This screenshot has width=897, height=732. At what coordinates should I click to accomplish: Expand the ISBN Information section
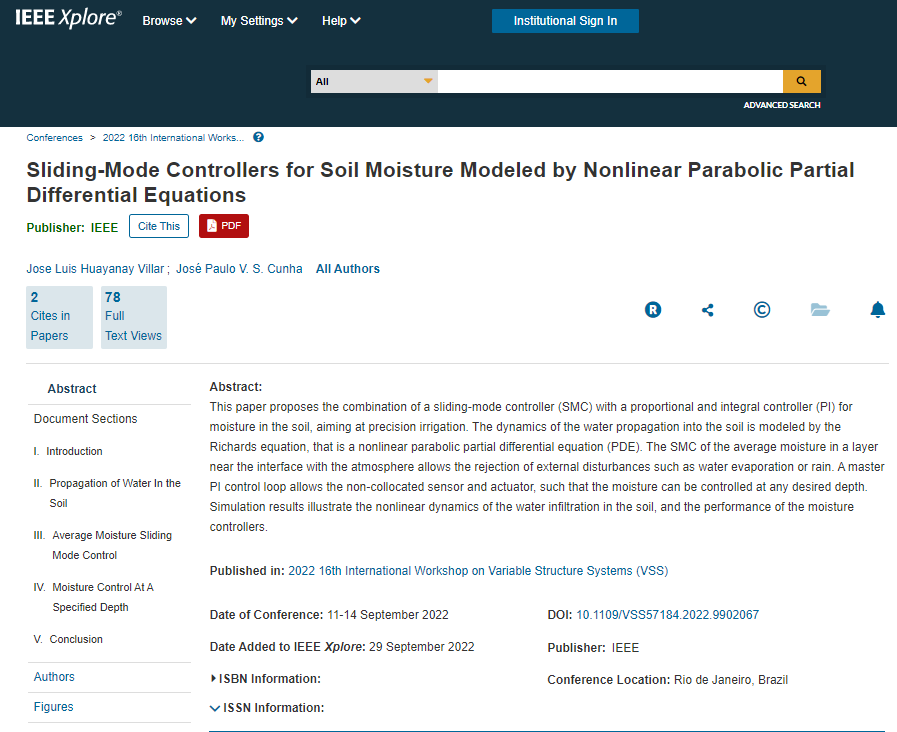(266, 679)
